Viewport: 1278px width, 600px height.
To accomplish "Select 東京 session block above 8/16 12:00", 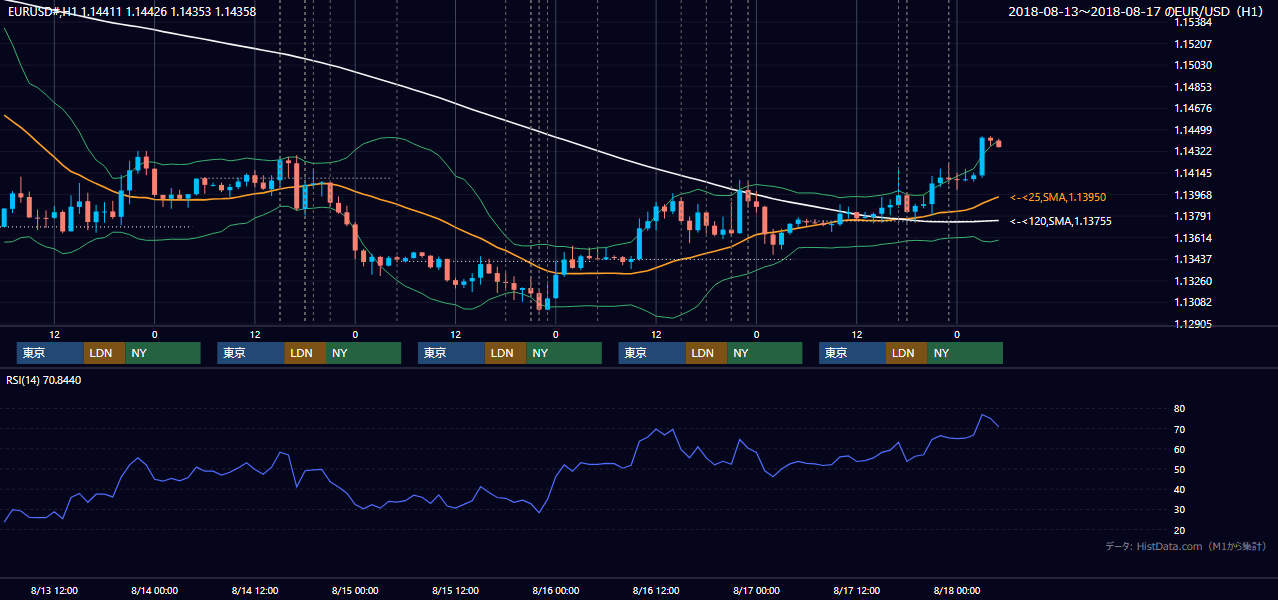I will click(x=652, y=353).
